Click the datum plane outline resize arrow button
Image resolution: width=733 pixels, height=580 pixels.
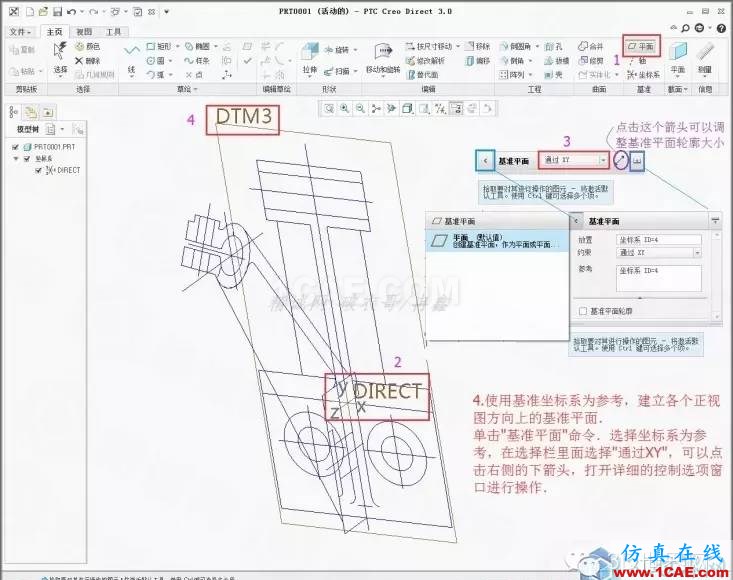point(620,160)
